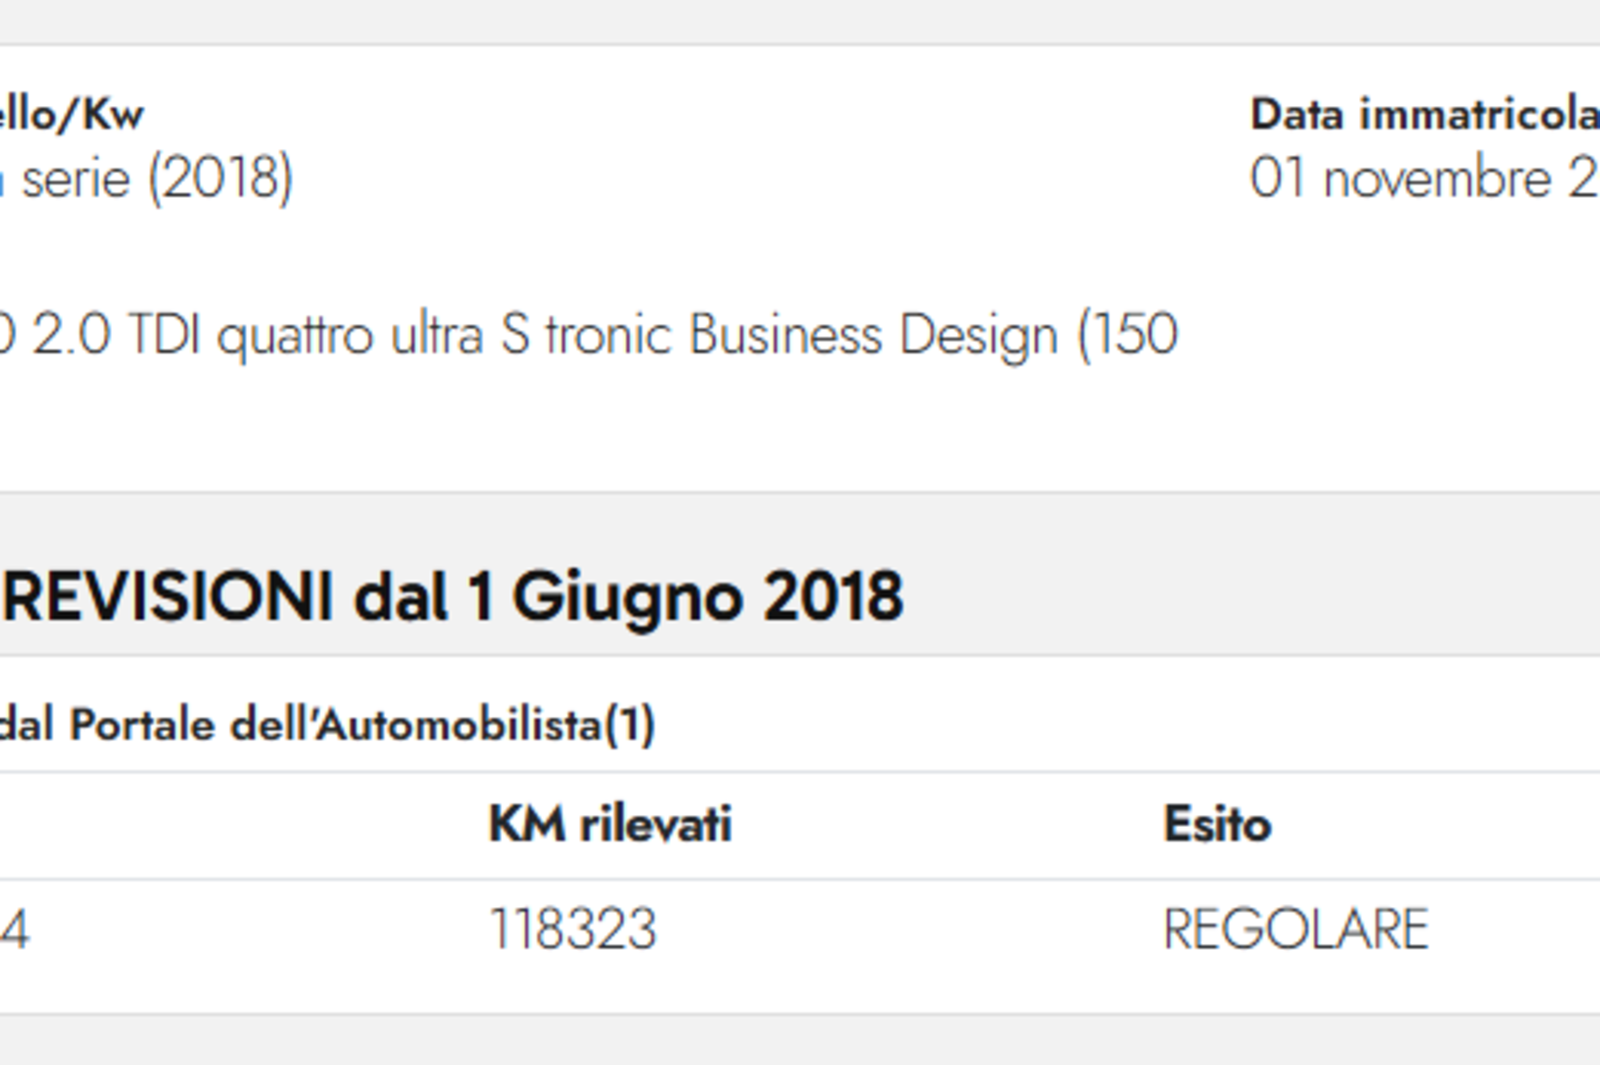Click the partially visible "ello/Kw" field label
This screenshot has width=1600, height=1065.
(x=72, y=115)
